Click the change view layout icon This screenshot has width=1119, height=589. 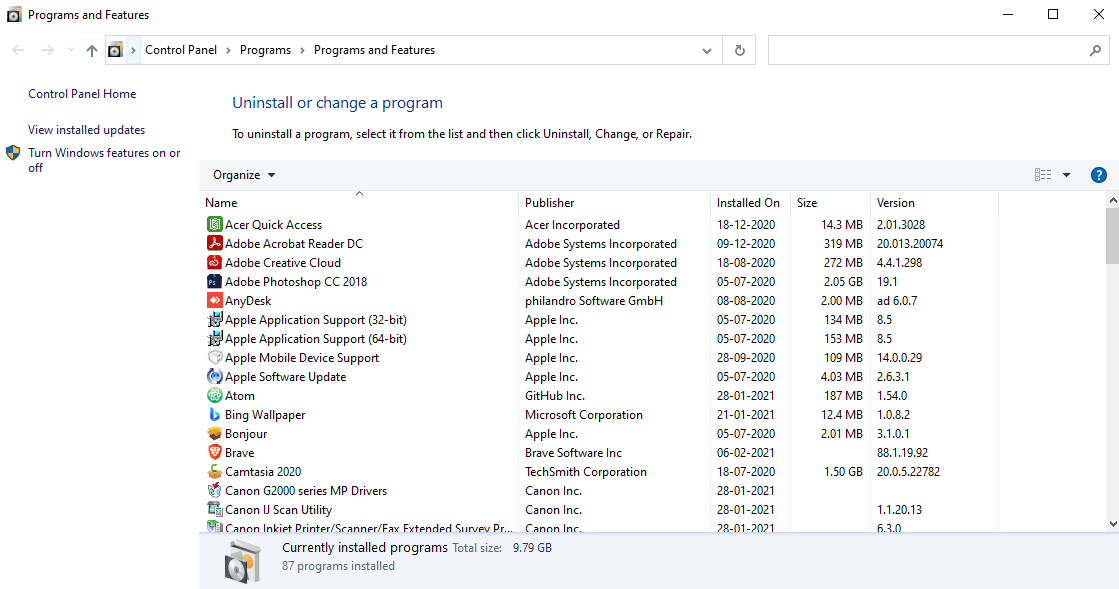(1043, 175)
